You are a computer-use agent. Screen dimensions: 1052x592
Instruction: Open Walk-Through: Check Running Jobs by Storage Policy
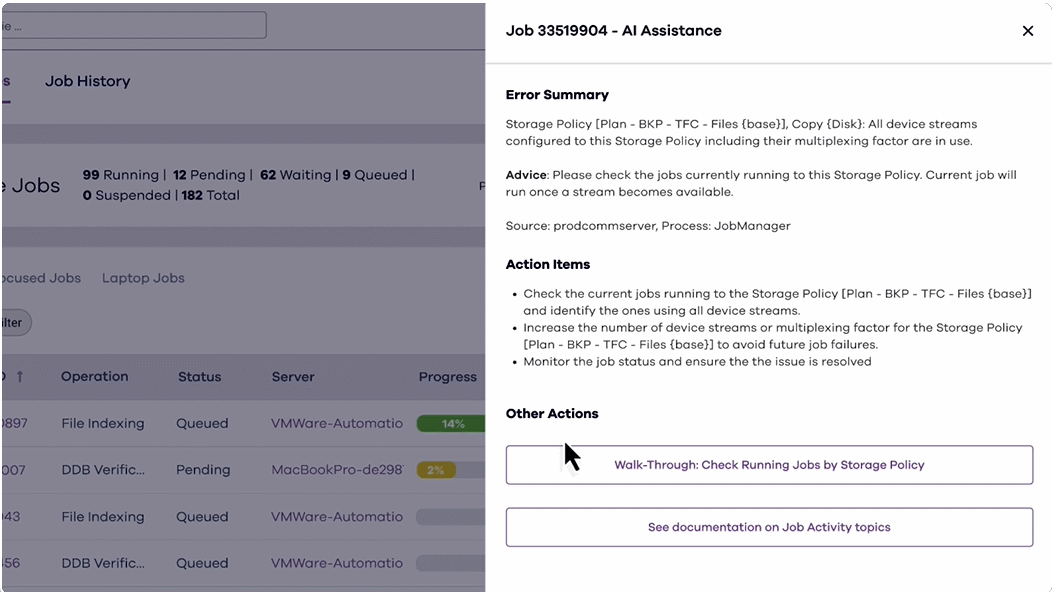(x=769, y=464)
